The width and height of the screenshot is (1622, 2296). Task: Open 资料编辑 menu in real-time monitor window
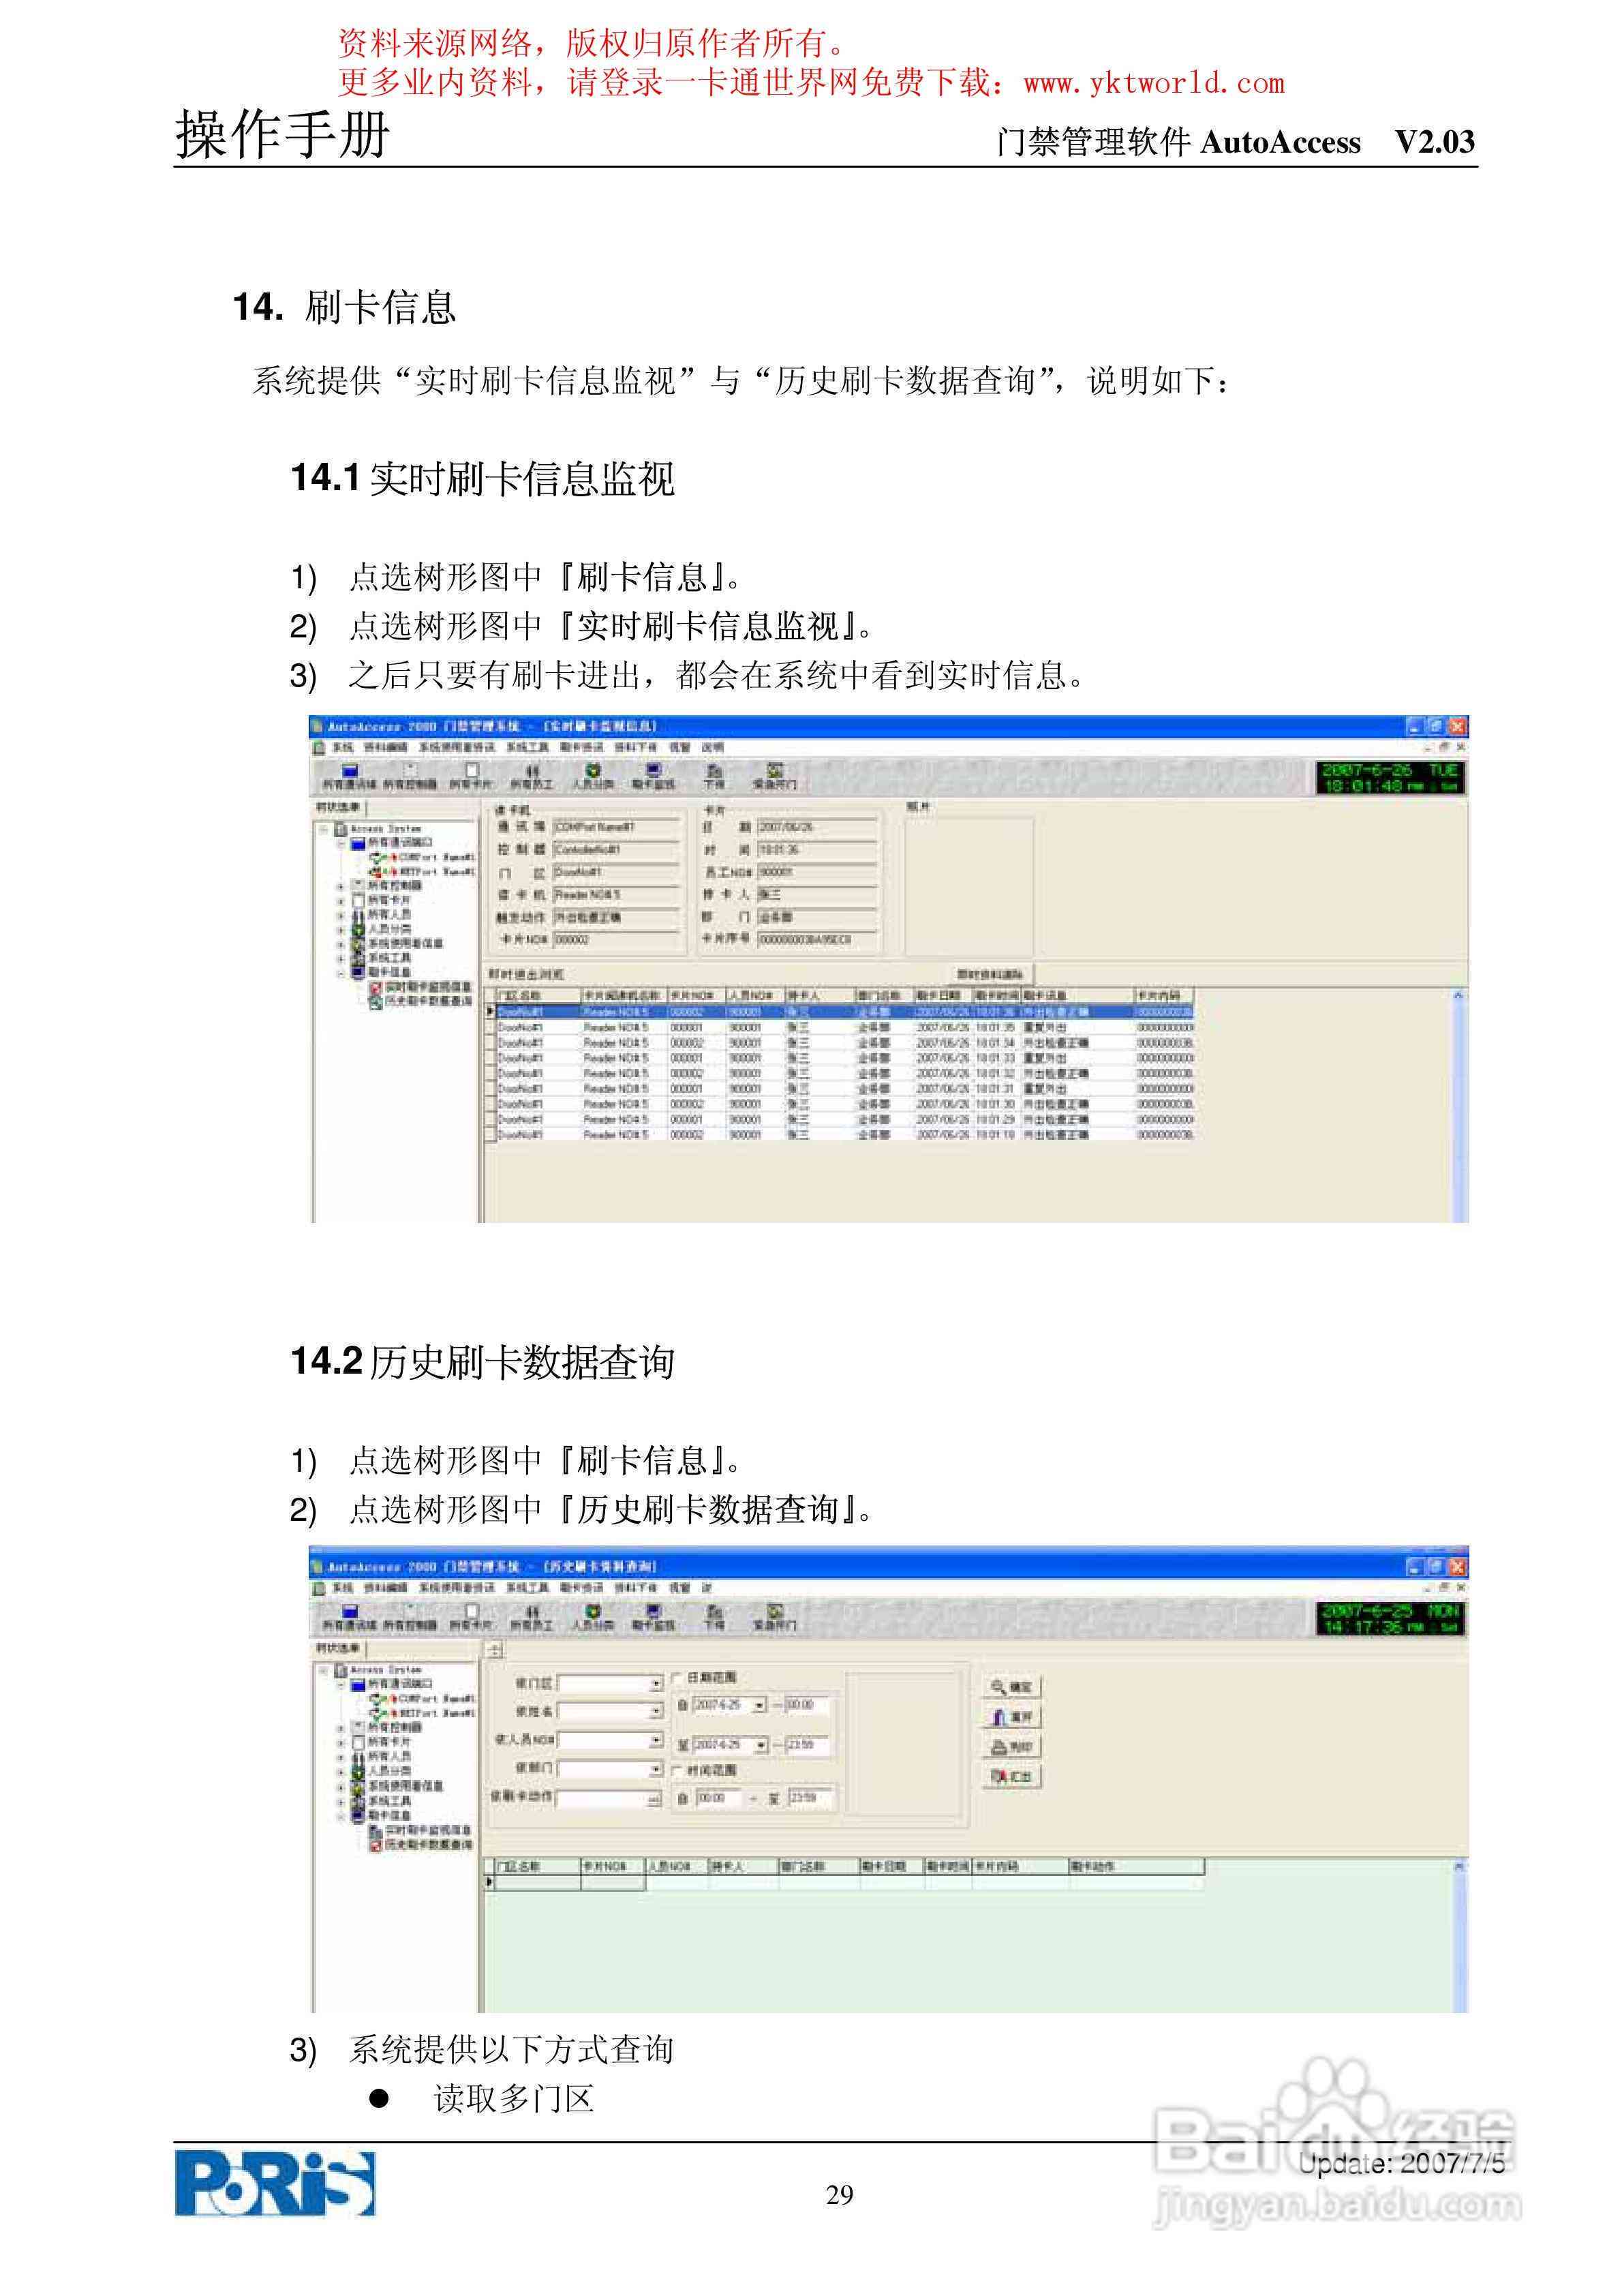tap(385, 747)
